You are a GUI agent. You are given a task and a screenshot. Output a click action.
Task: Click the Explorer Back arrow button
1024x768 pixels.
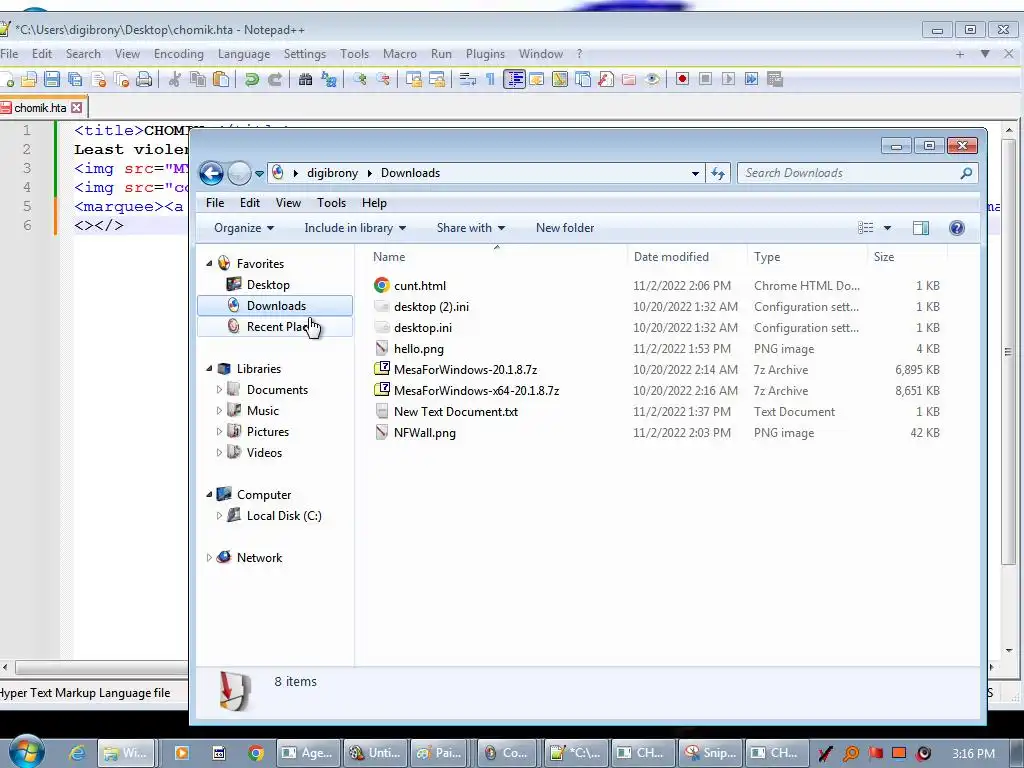point(211,173)
